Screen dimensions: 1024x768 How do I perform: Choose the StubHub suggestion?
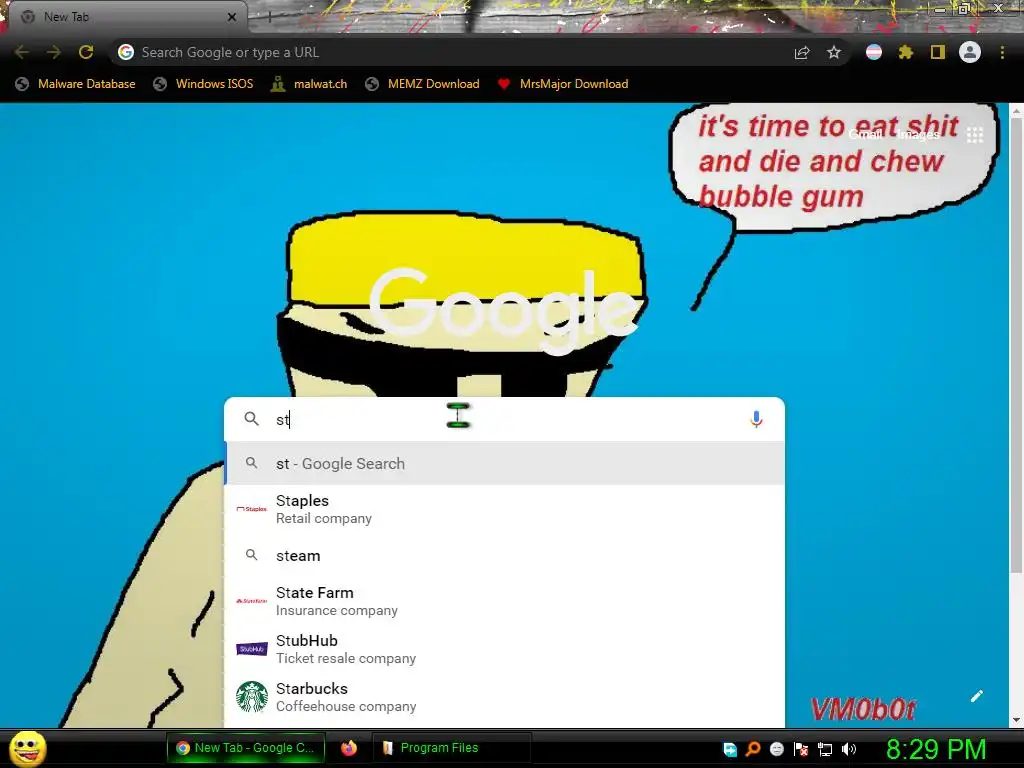(504, 649)
